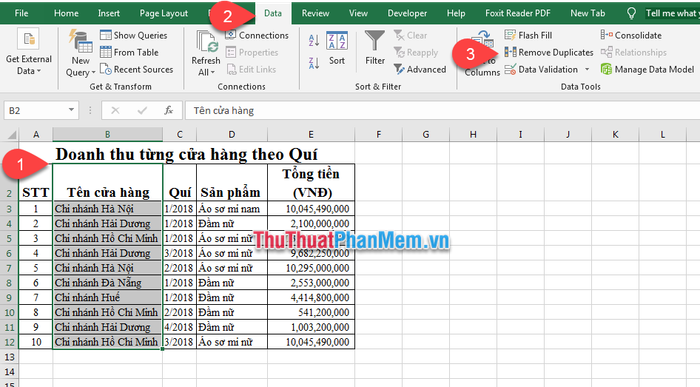Click the Advanced filter option
The width and height of the screenshot is (700, 387).
point(420,69)
